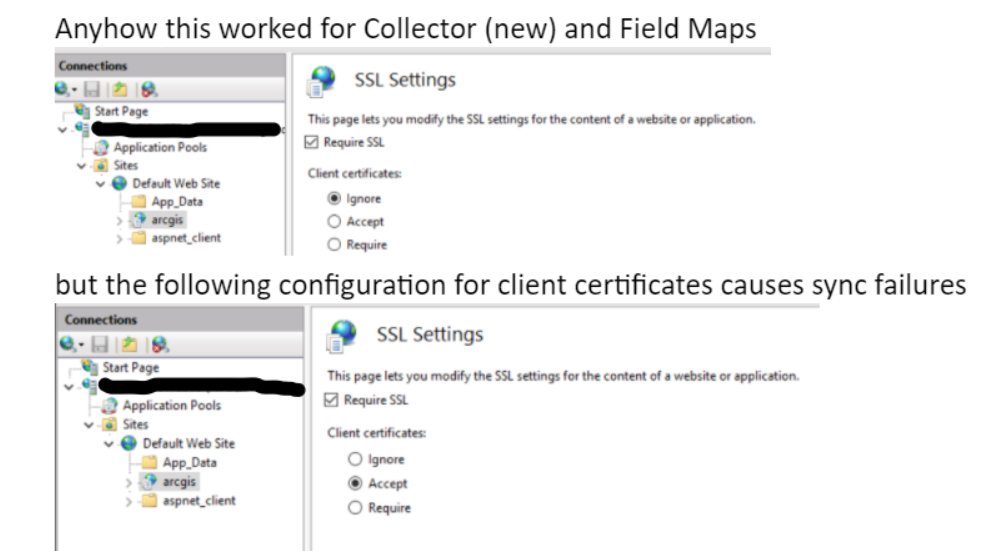
Task: Click heading 'Anyhow this worked for Collector'
Action: (x=406, y=29)
